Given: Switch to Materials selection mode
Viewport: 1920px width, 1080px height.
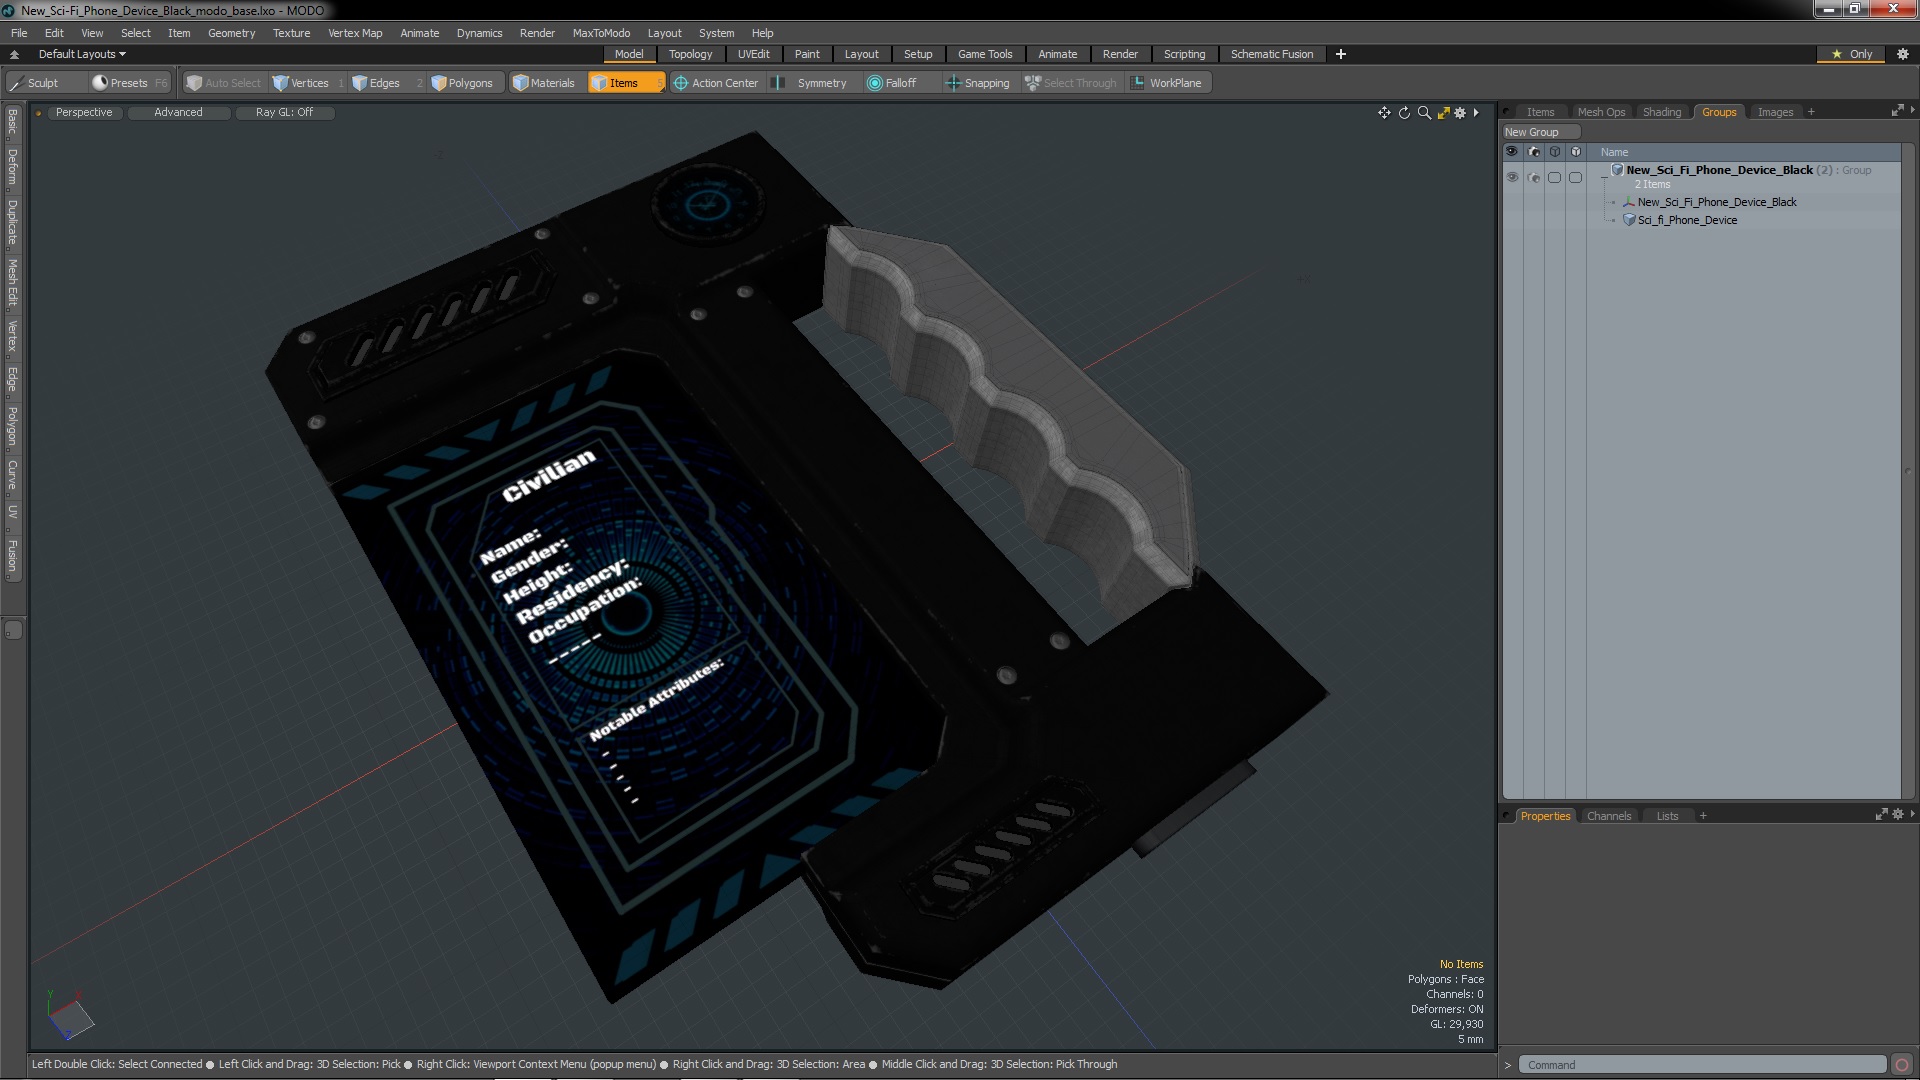Looking at the screenshot, I should [x=544, y=83].
